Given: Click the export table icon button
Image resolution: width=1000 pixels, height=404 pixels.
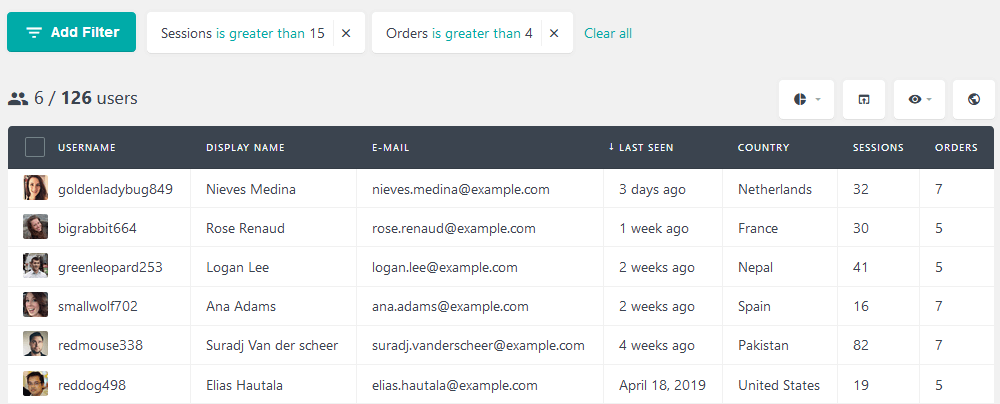Looking at the screenshot, I should [864, 99].
